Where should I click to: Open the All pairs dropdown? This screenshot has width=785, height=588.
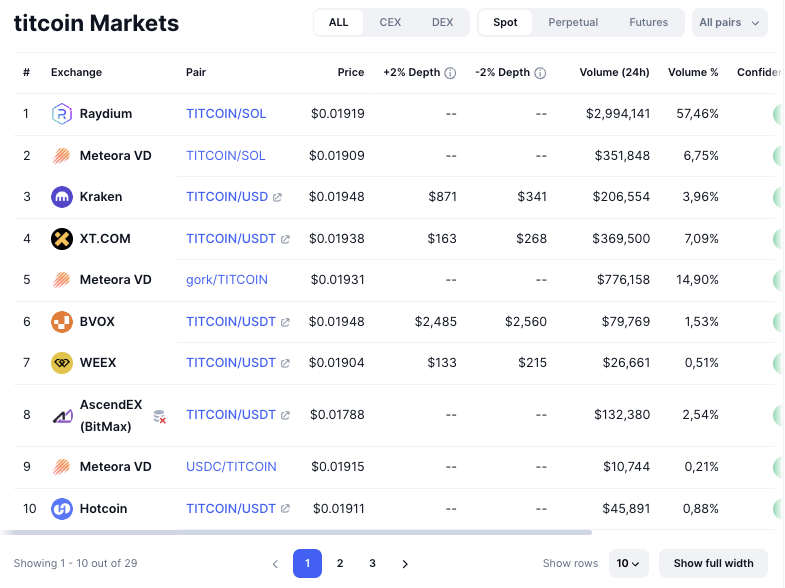pyautogui.click(x=729, y=23)
